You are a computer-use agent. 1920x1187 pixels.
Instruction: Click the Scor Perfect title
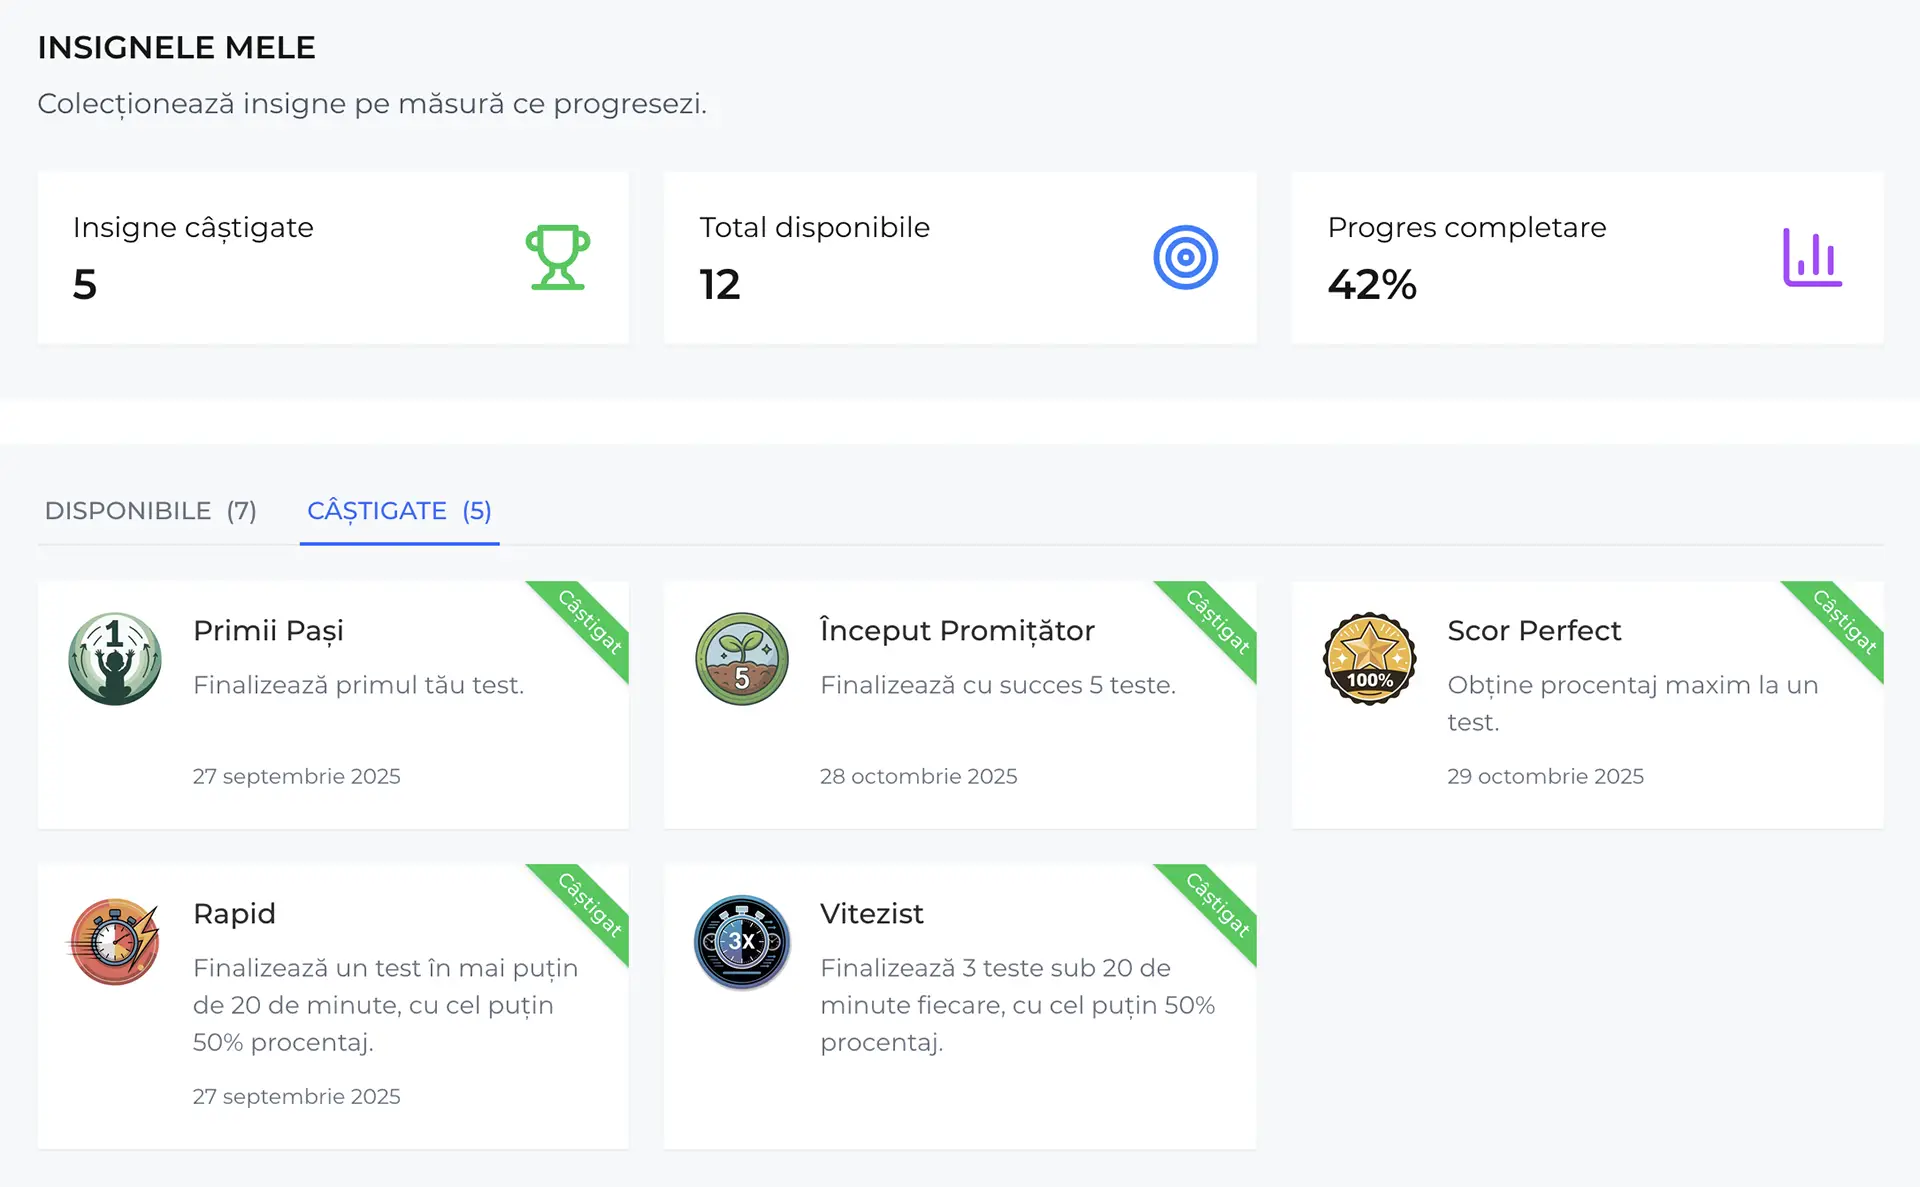tap(1534, 631)
